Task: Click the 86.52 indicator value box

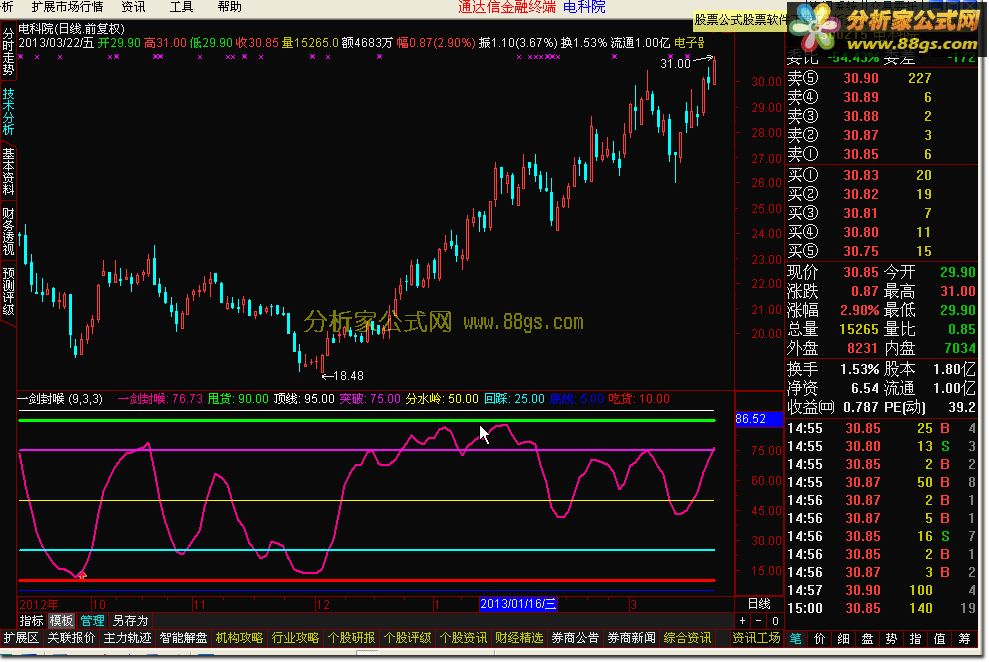Action: point(759,419)
